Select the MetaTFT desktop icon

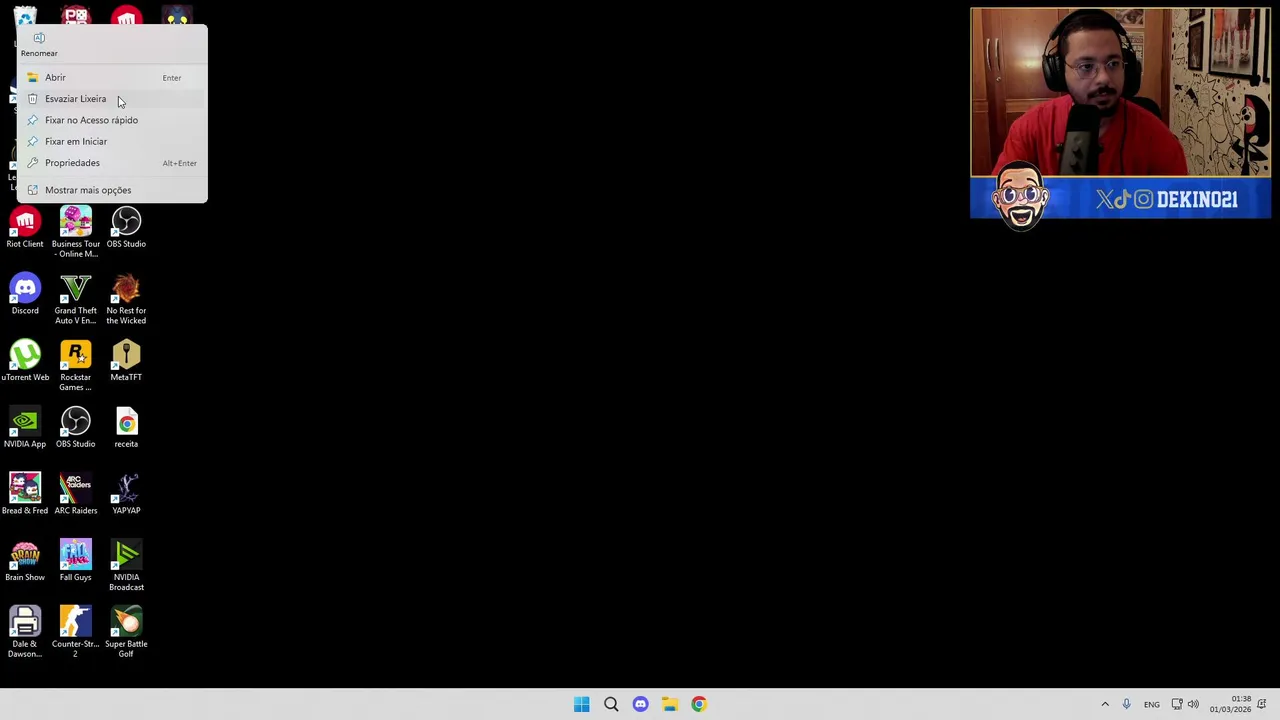tap(126, 361)
